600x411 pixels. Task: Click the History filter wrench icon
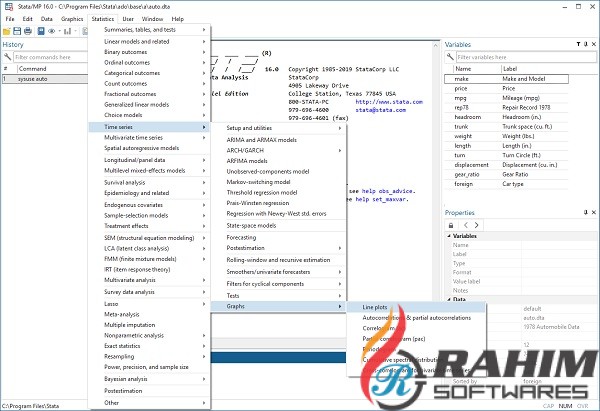click(7, 57)
